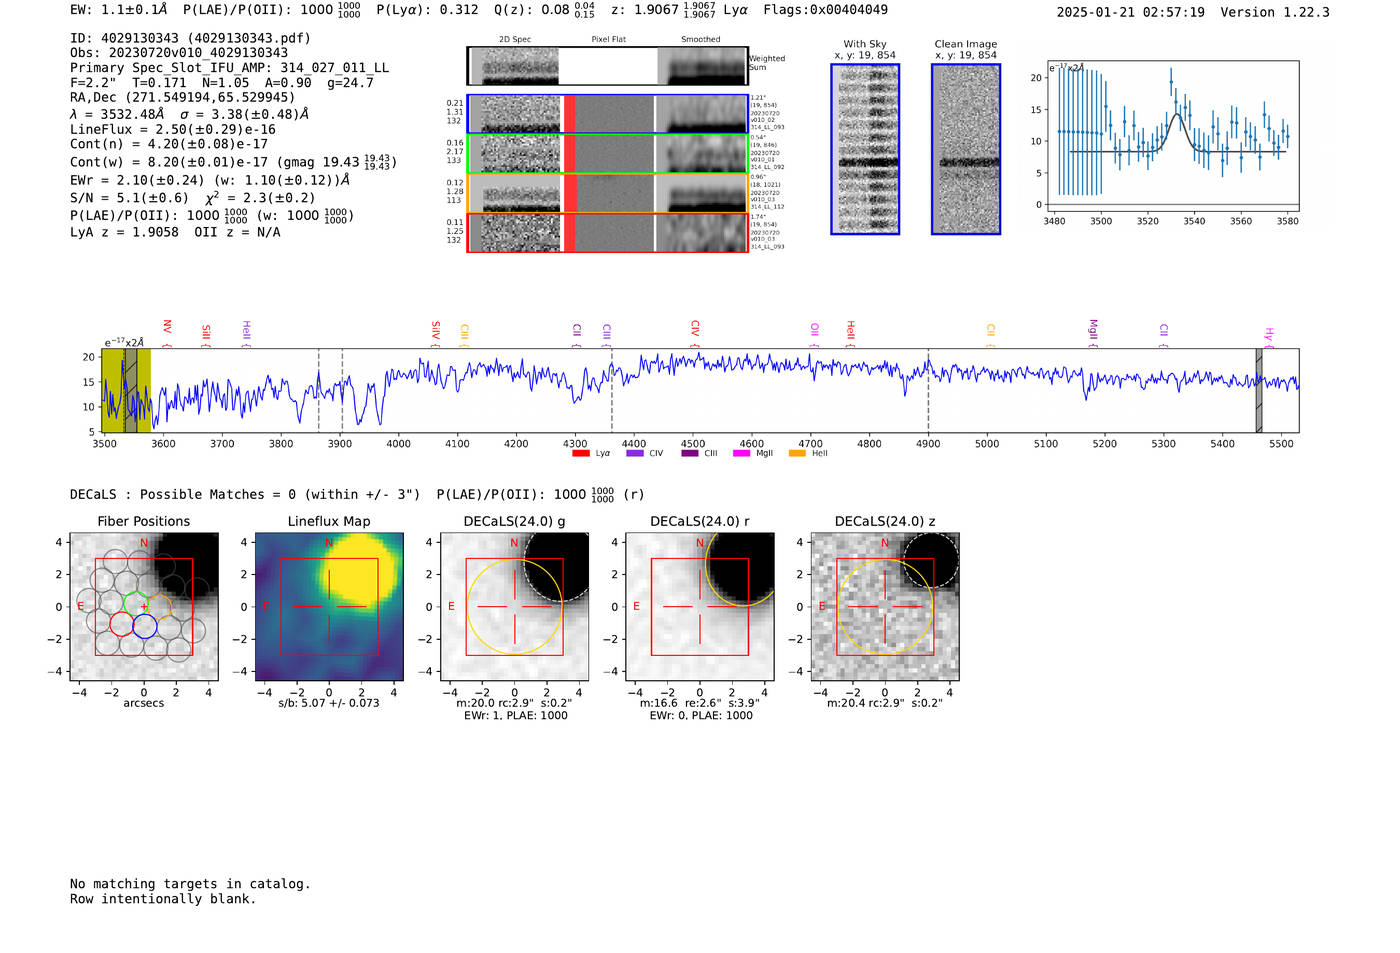Viewport: 1400px width, 953px height.
Task: Click the OII line marker above spectrum
Action: pyautogui.click(x=814, y=332)
